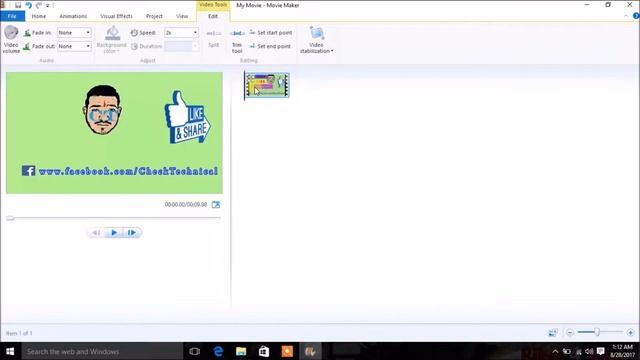Click the Speed clock icon
This screenshot has width=640, height=360.
point(134,33)
